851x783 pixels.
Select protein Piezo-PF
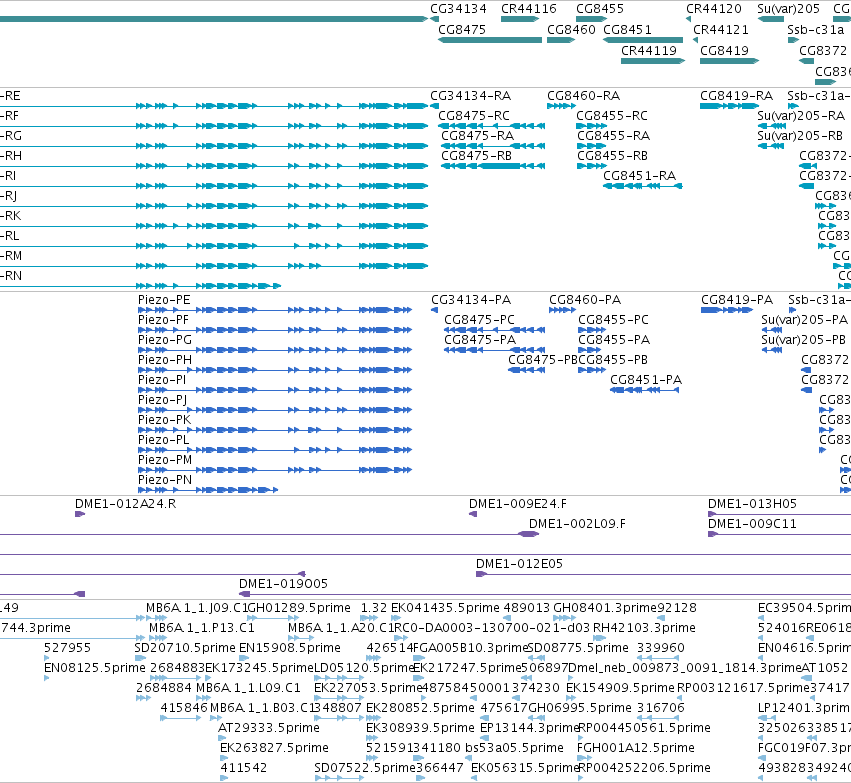point(163,320)
